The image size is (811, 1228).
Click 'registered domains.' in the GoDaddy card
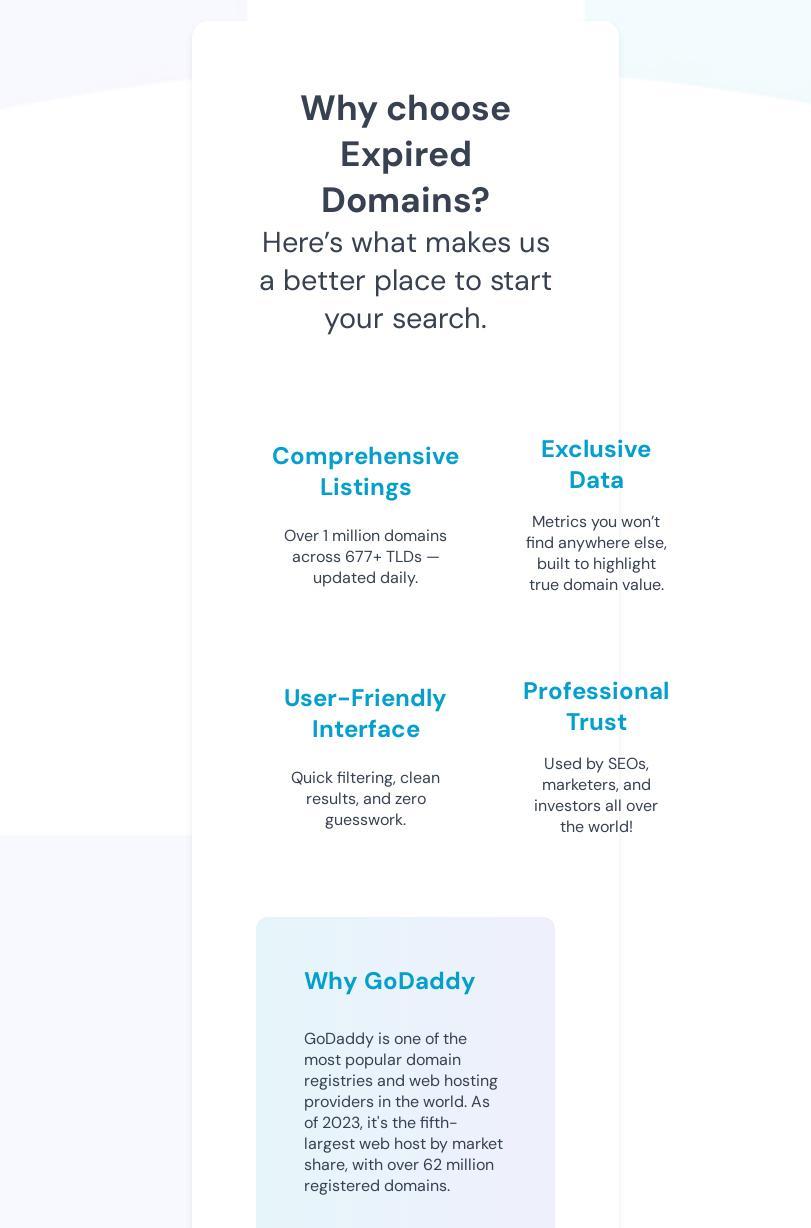377,1186
